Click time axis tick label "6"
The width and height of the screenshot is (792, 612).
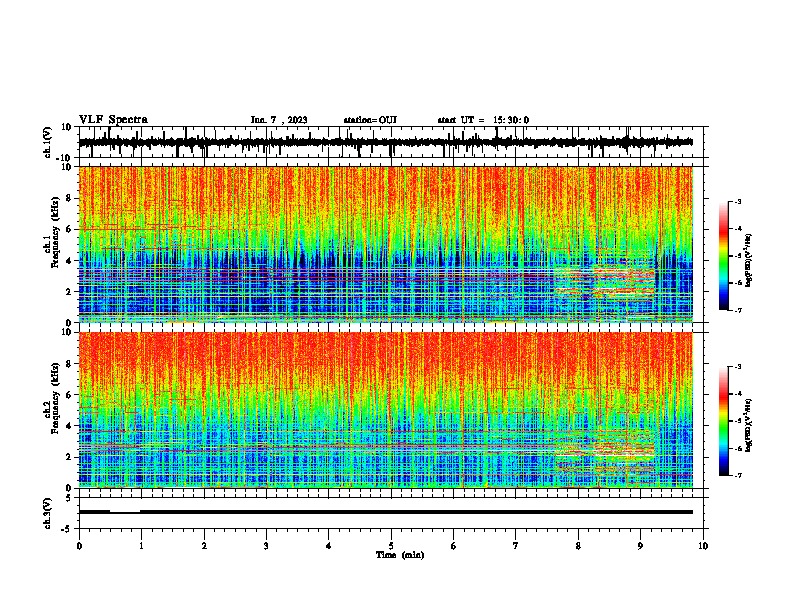[454, 546]
